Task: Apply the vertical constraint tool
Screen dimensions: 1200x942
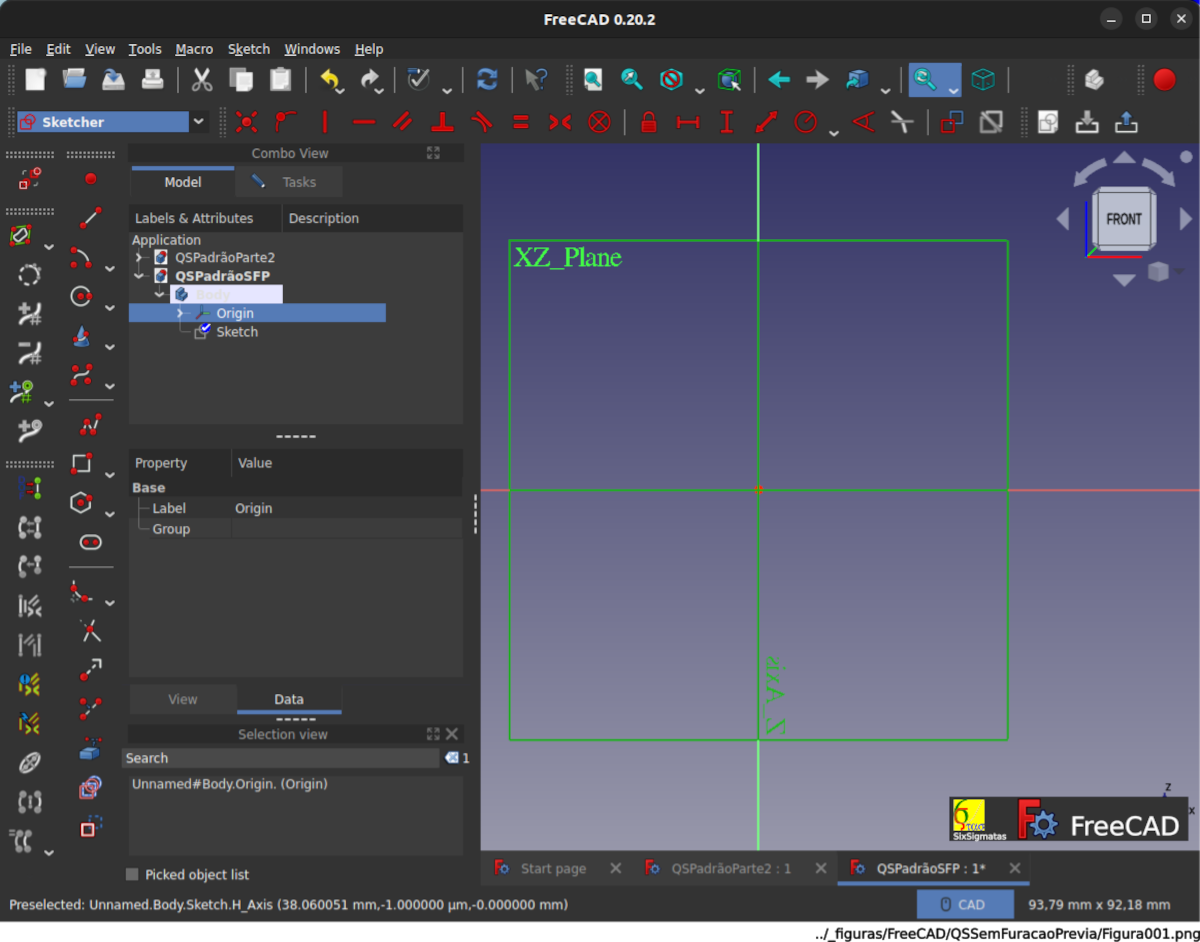Action: click(325, 122)
